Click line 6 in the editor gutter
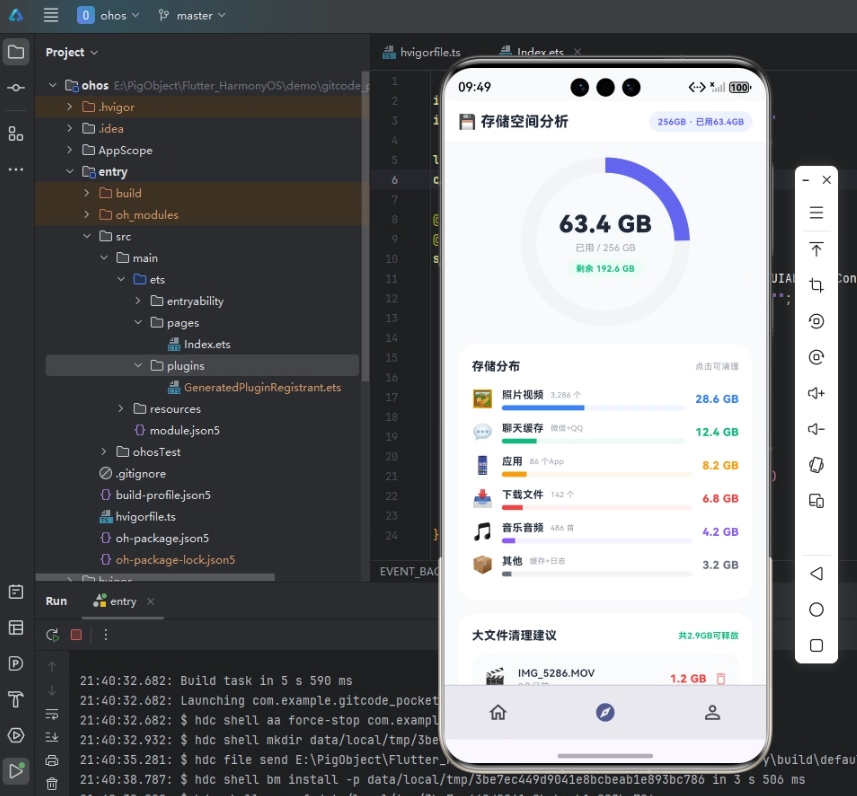 [394, 180]
